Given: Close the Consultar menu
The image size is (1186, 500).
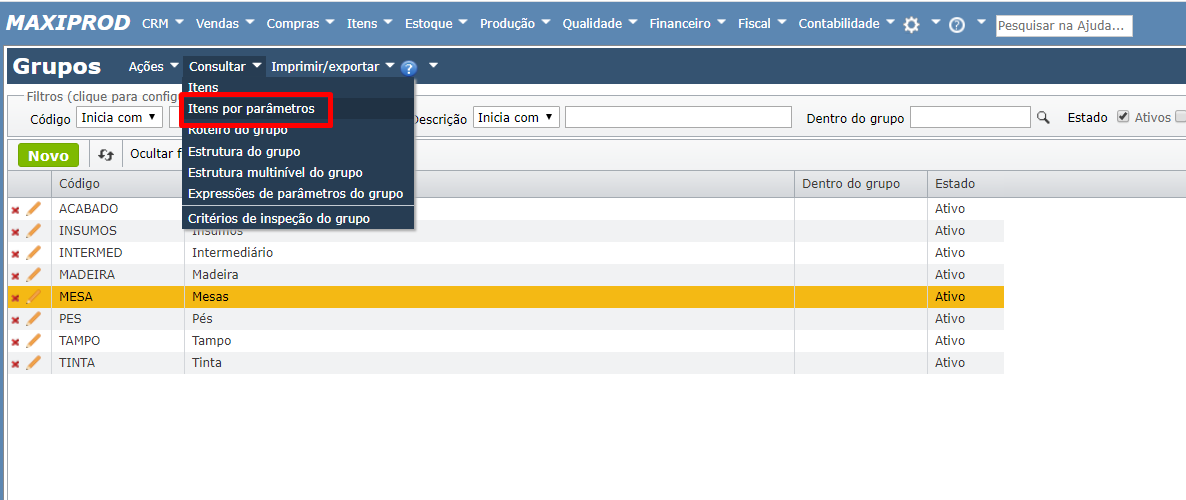Looking at the screenshot, I should [x=225, y=67].
